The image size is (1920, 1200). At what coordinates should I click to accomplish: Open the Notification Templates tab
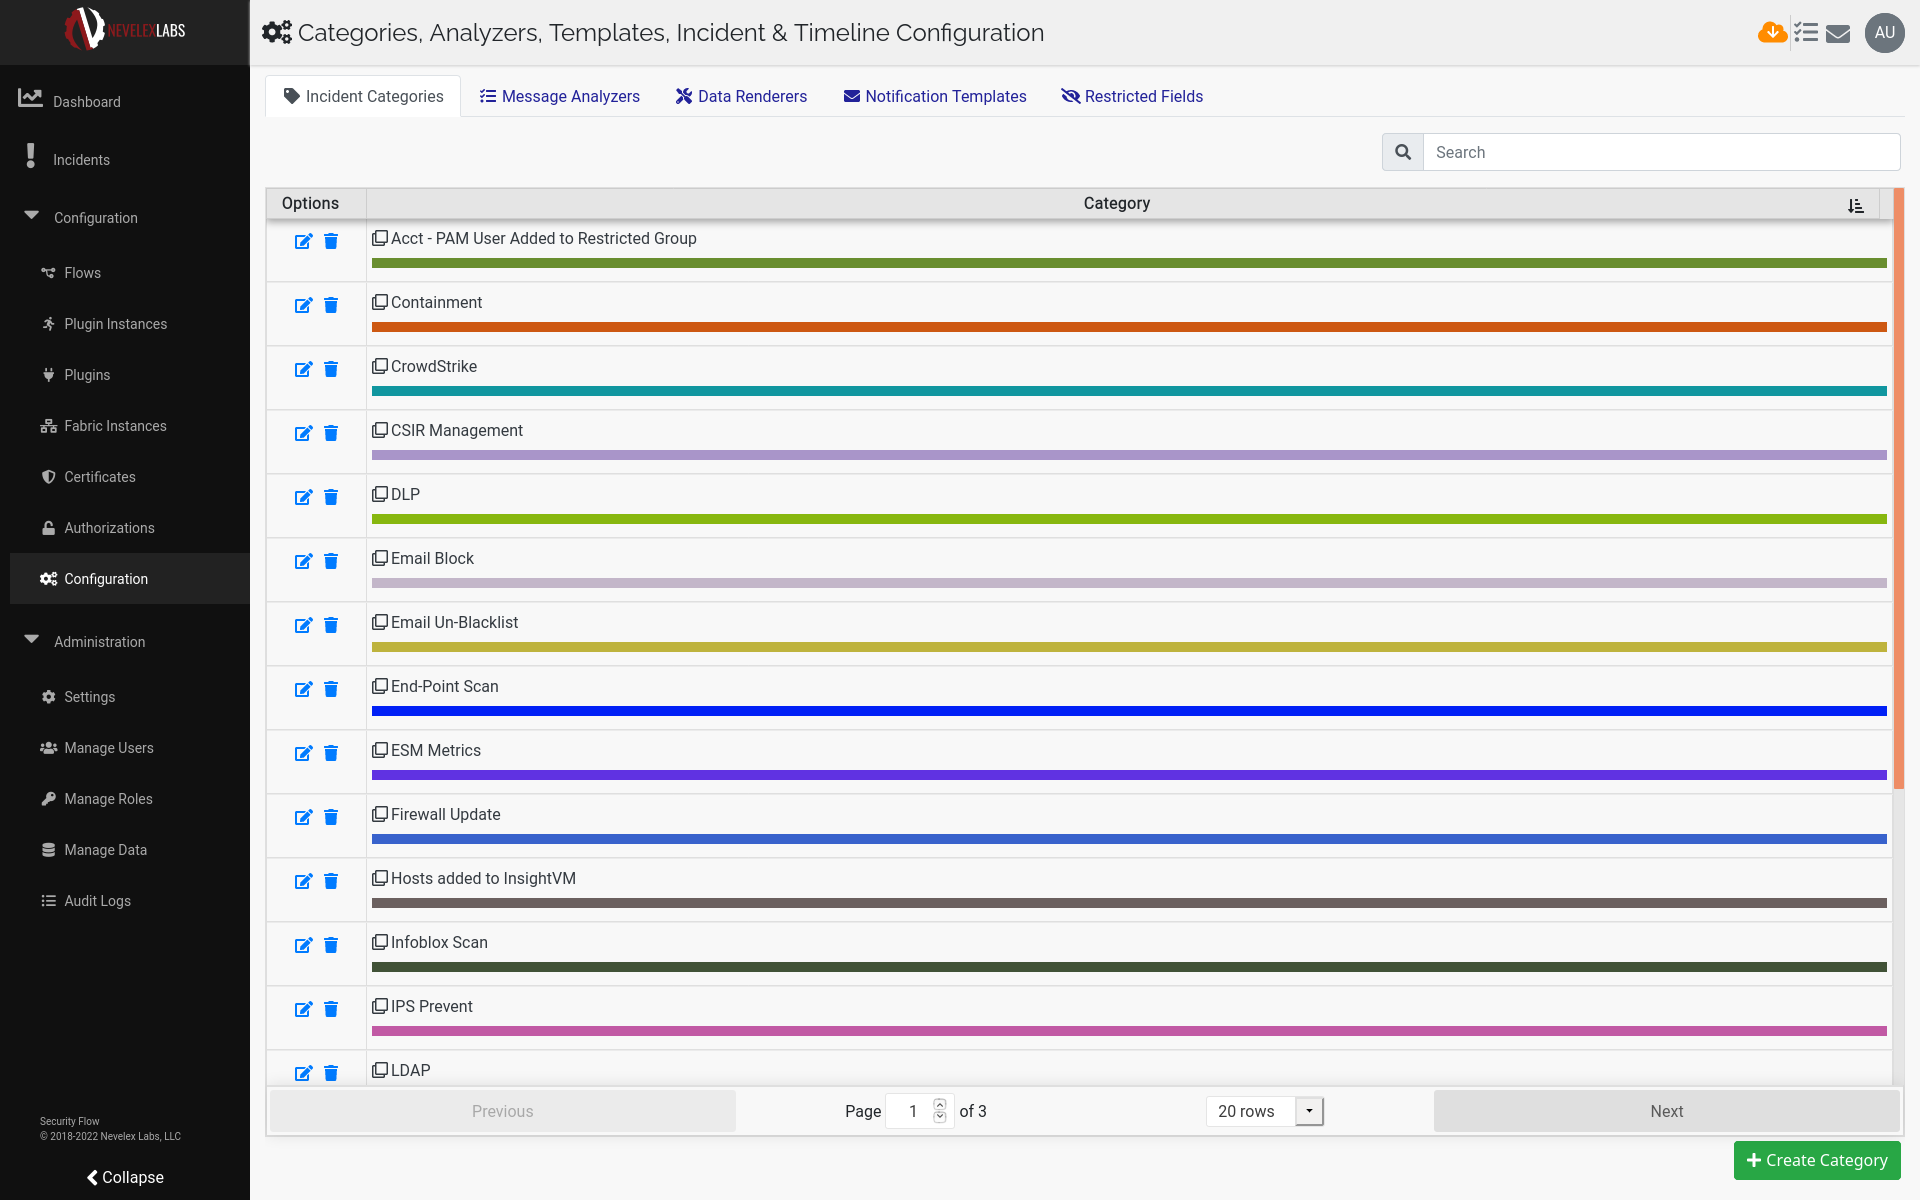pyautogui.click(x=935, y=96)
